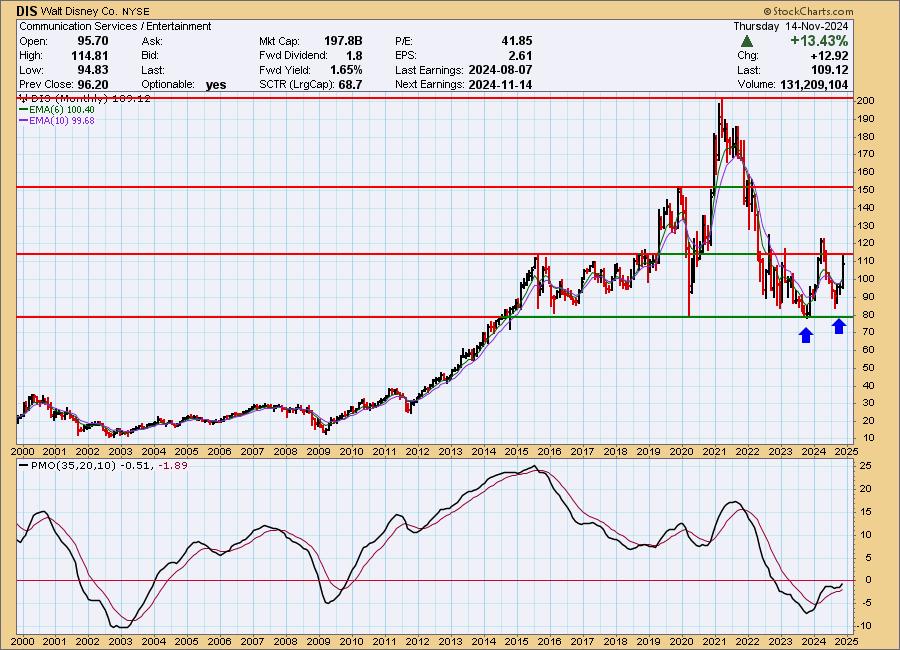Screen dimensions: 900x650
Task: Click the Next Earnings date 2024-11-14
Action: click(x=501, y=84)
